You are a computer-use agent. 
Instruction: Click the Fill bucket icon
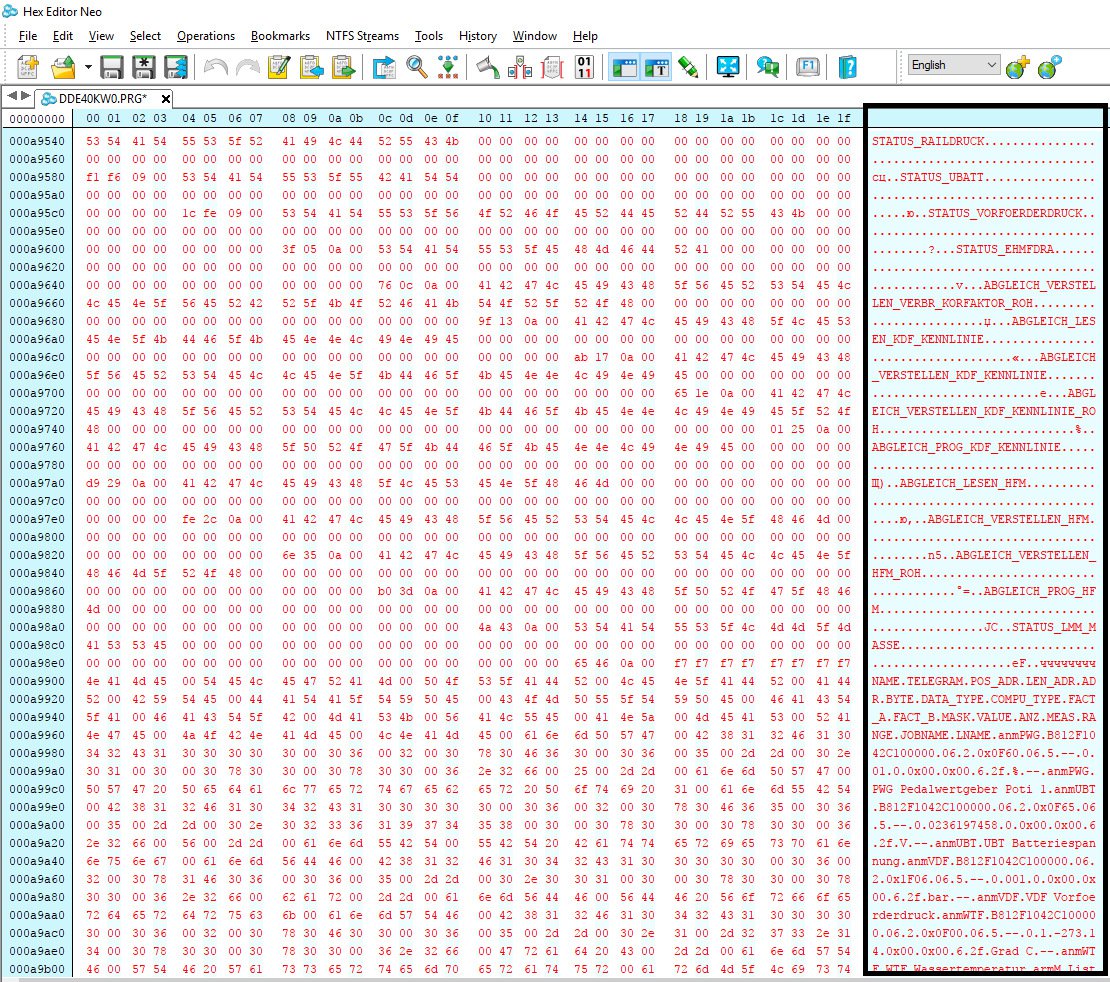(x=488, y=67)
